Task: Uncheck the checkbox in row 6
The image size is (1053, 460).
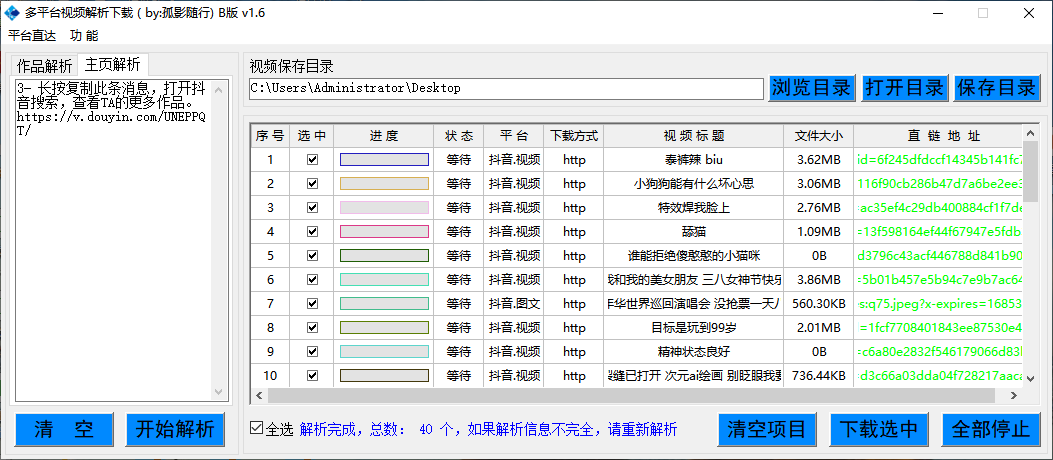Action: point(312,279)
